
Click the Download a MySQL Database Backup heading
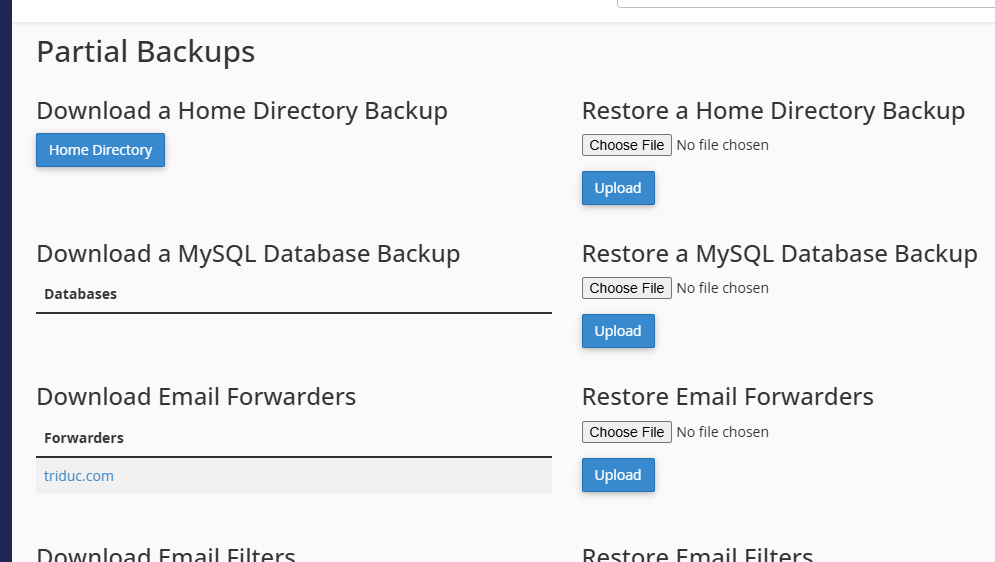[x=248, y=254]
